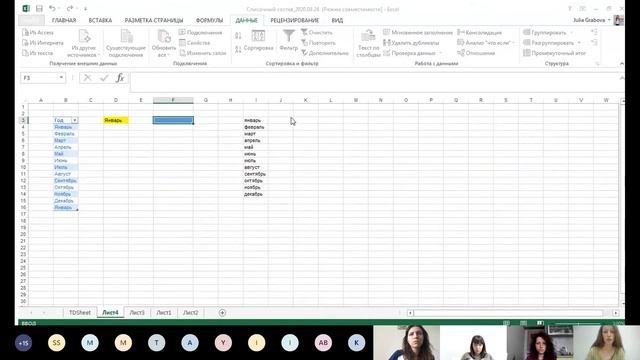Add a new sheet with plus button
Viewport: 640px width, 360px height.
coord(222,313)
